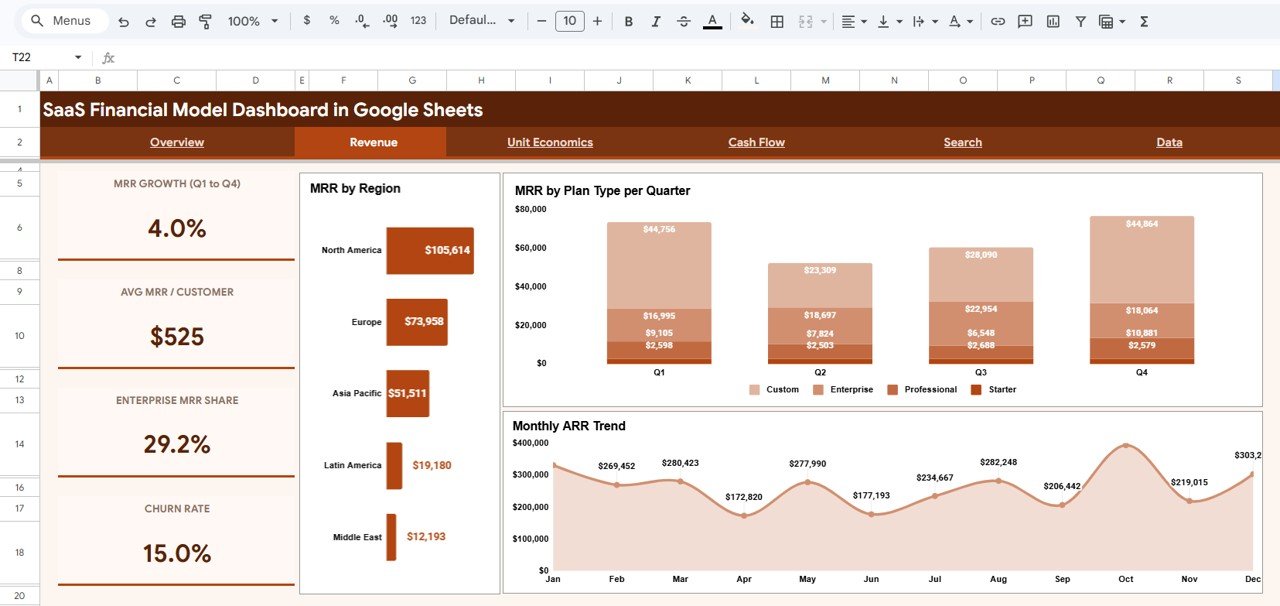Create a filter
1280x606 pixels.
[1080, 20]
